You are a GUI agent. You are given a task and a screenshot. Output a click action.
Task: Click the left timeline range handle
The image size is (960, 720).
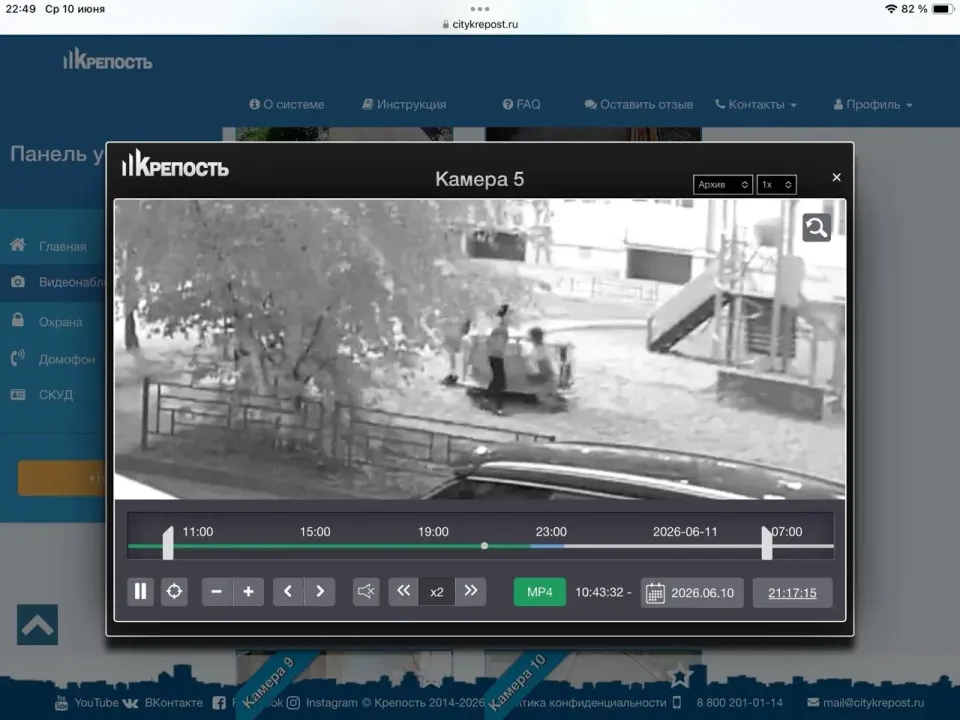pyautogui.click(x=168, y=543)
